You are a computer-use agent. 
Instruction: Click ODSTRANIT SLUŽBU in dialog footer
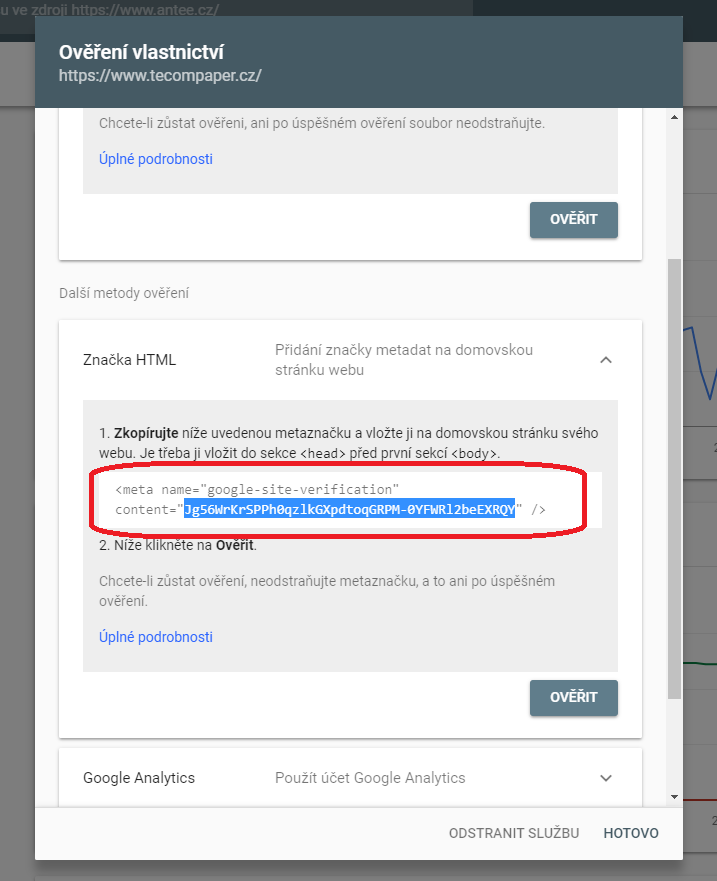click(x=515, y=833)
